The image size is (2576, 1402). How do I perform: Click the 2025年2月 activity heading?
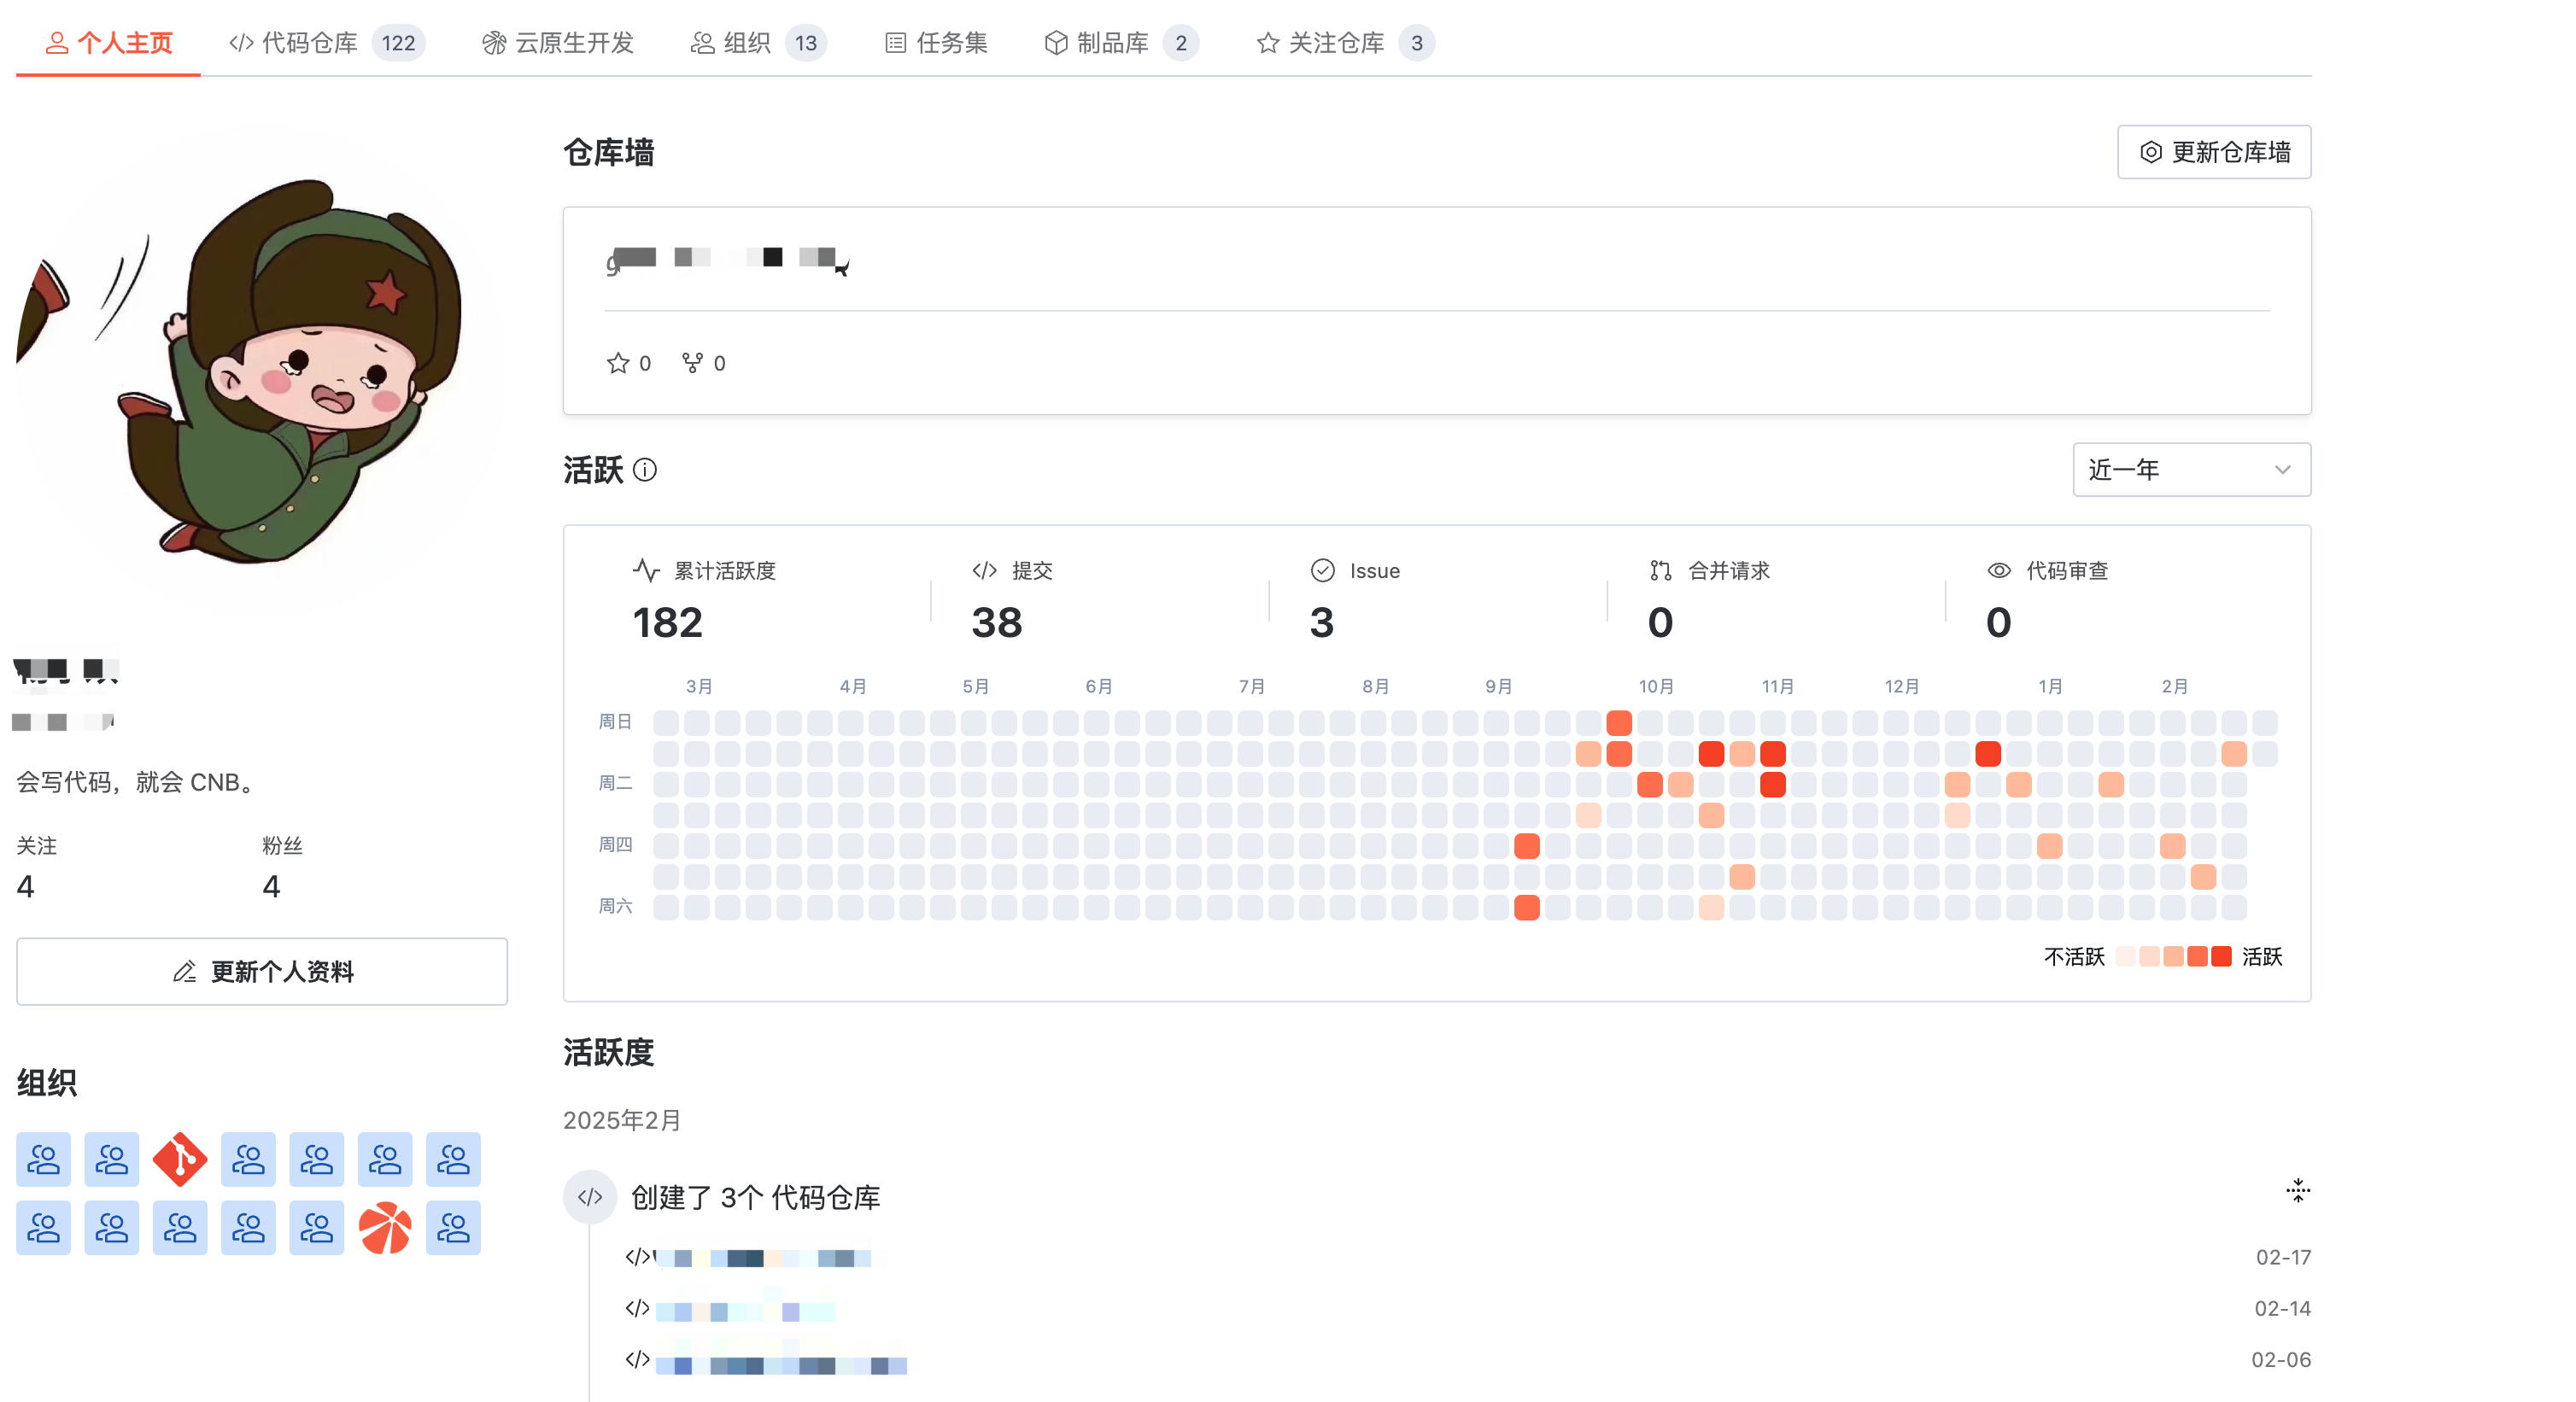pyautogui.click(x=622, y=1120)
